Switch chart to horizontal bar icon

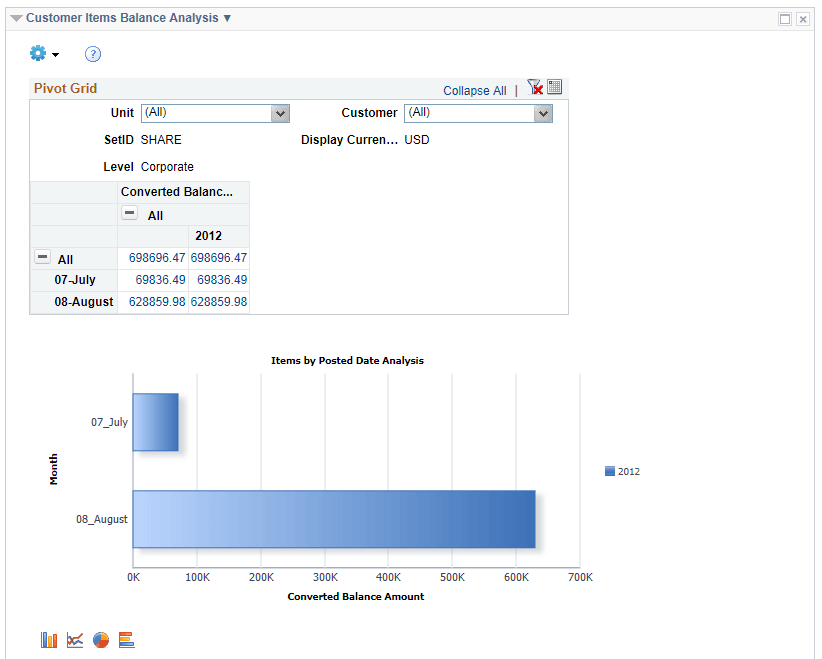pyautogui.click(x=127, y=639)
